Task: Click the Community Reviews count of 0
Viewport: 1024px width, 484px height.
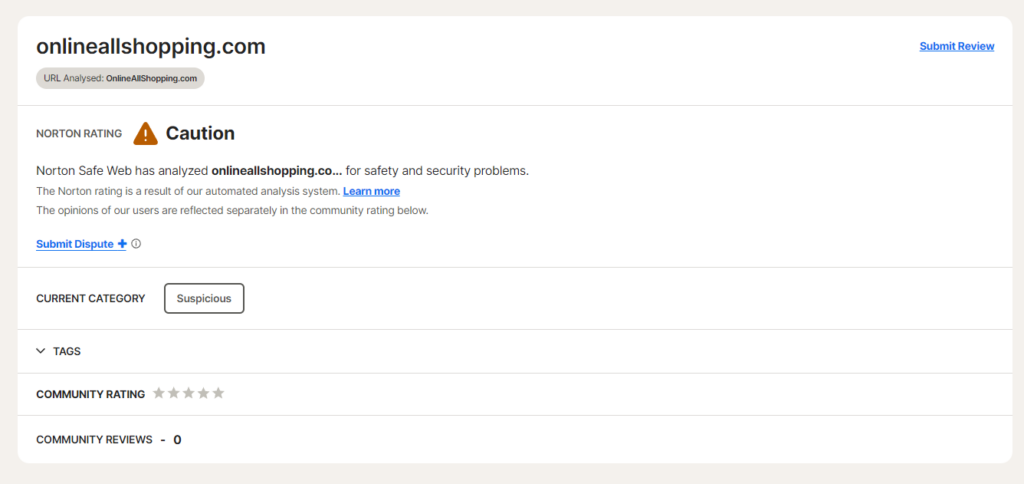Action: (x=177, y=440)
